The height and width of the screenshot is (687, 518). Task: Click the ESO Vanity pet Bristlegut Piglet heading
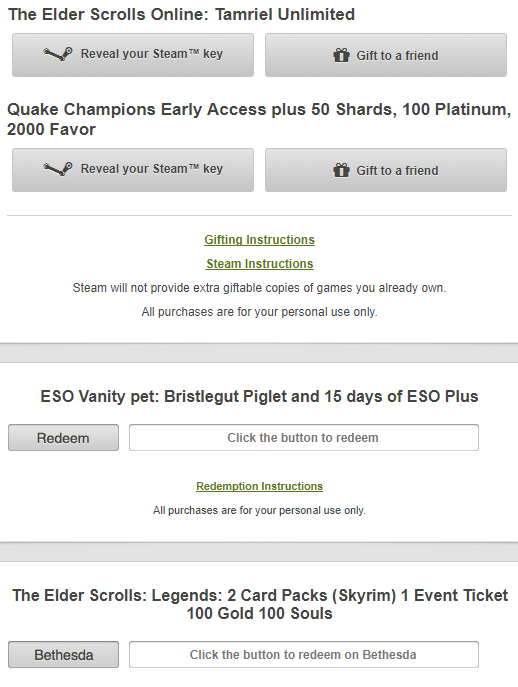(x=259, y=397)
